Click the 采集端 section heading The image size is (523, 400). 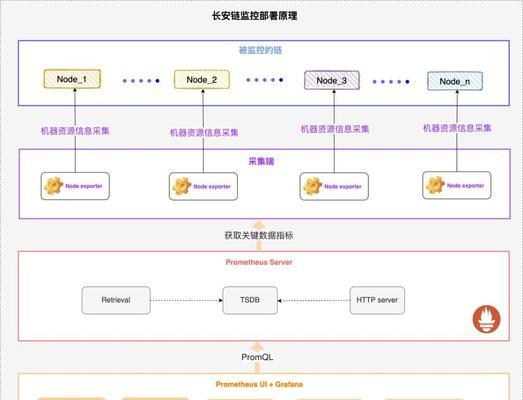[261, 161]
